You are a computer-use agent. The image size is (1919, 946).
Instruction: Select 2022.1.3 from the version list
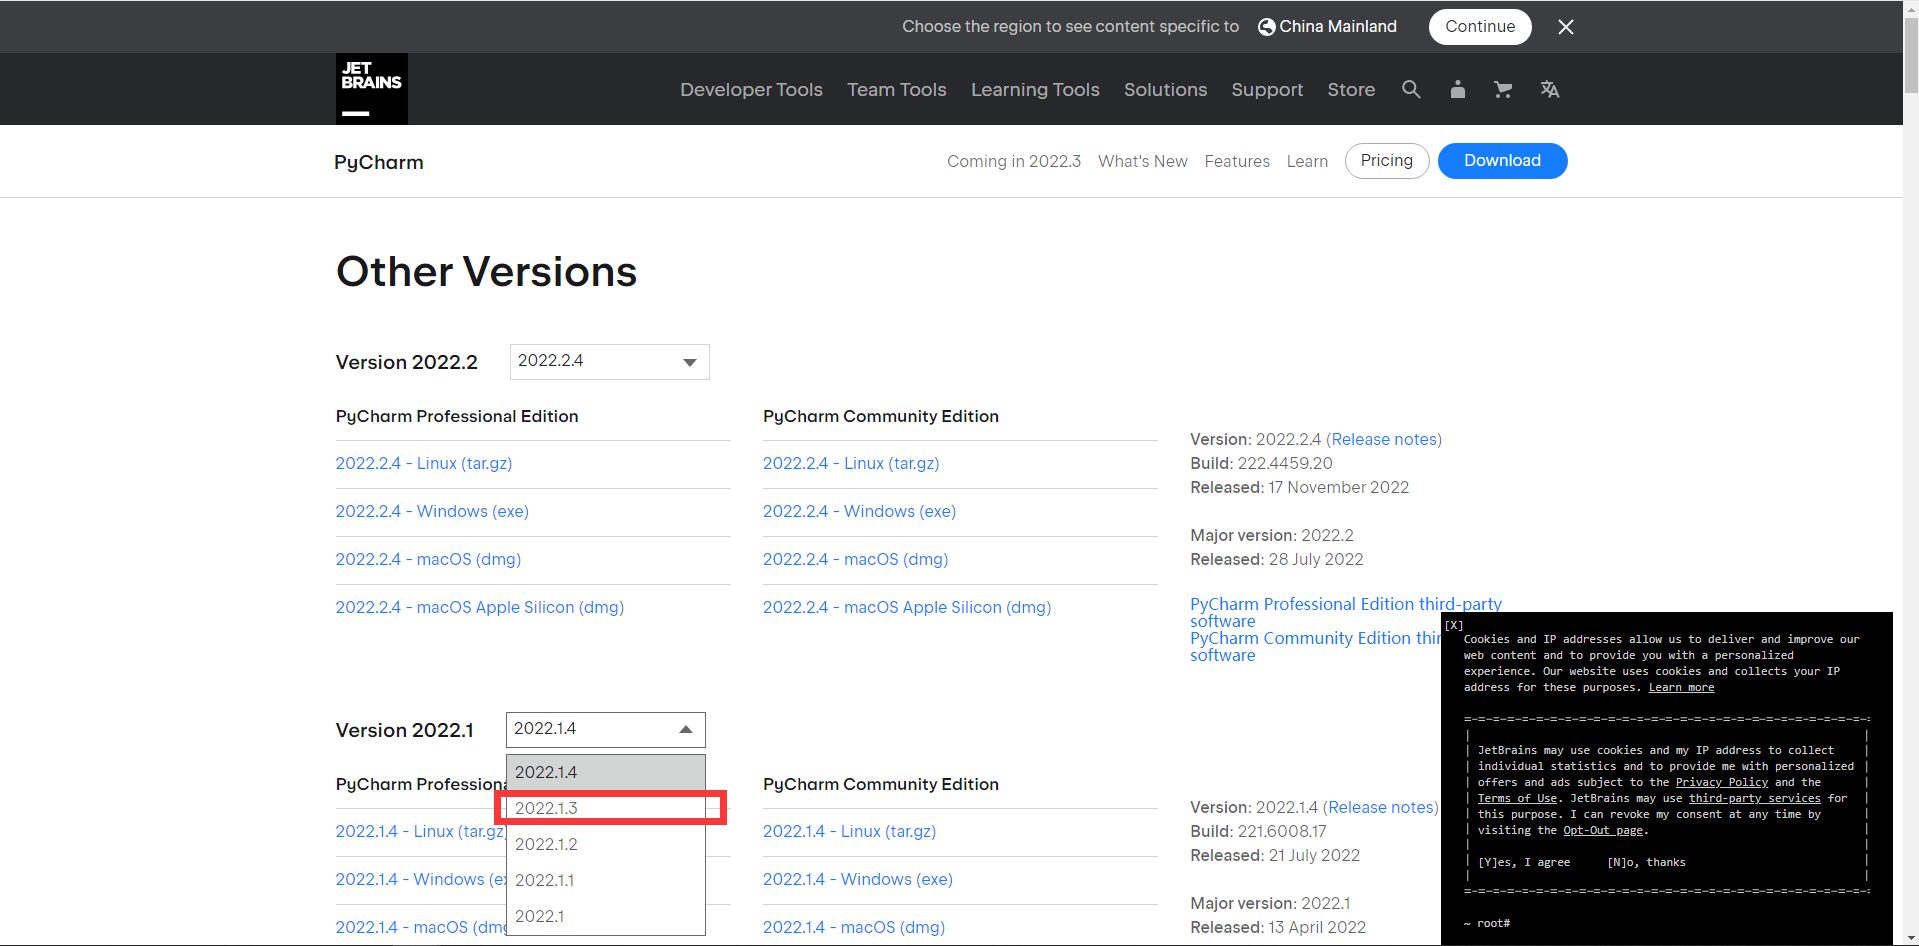point(606,808)
